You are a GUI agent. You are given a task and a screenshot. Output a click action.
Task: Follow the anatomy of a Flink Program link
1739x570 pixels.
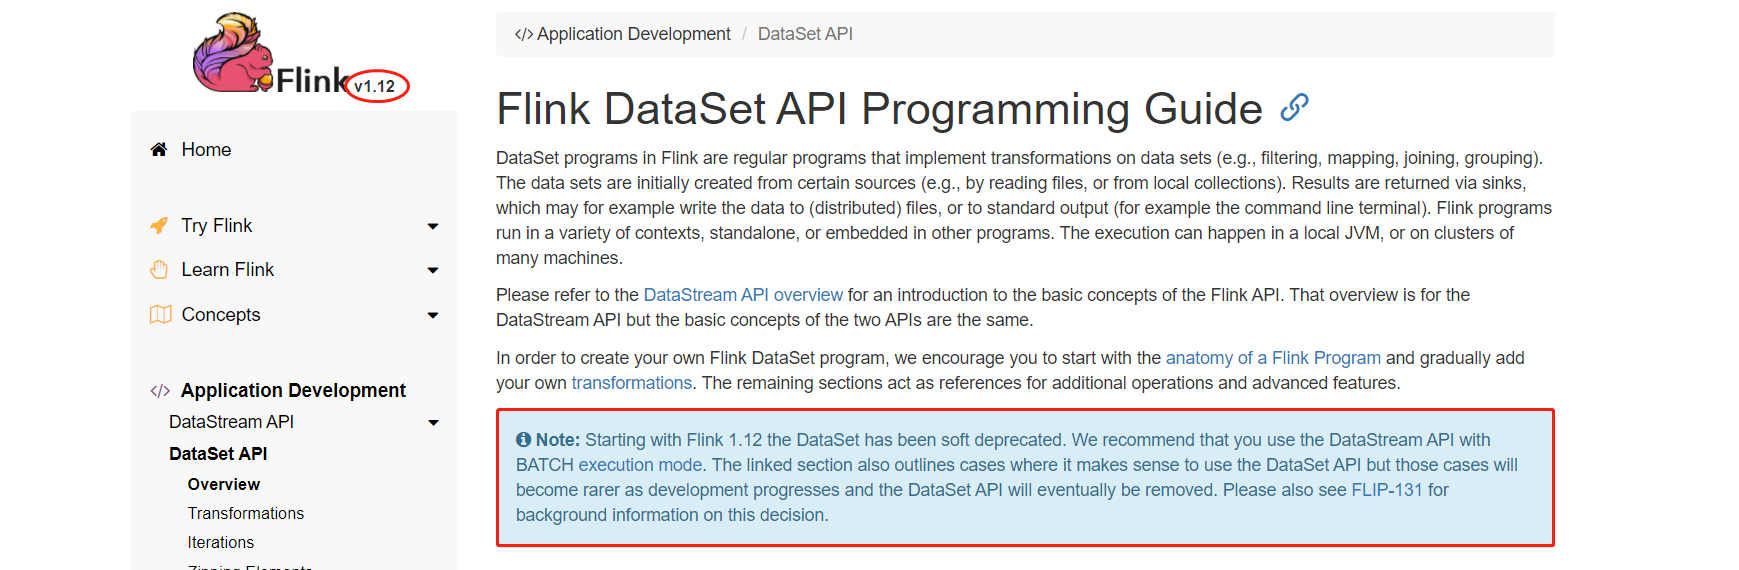pos(1273,358)
